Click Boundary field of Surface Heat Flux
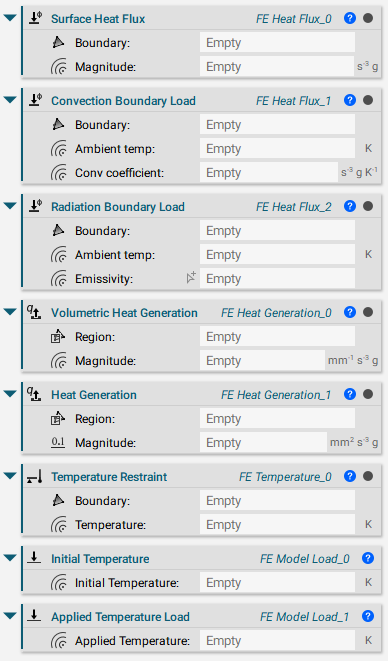This screenshot has height=661, width=388. point(277,43)
